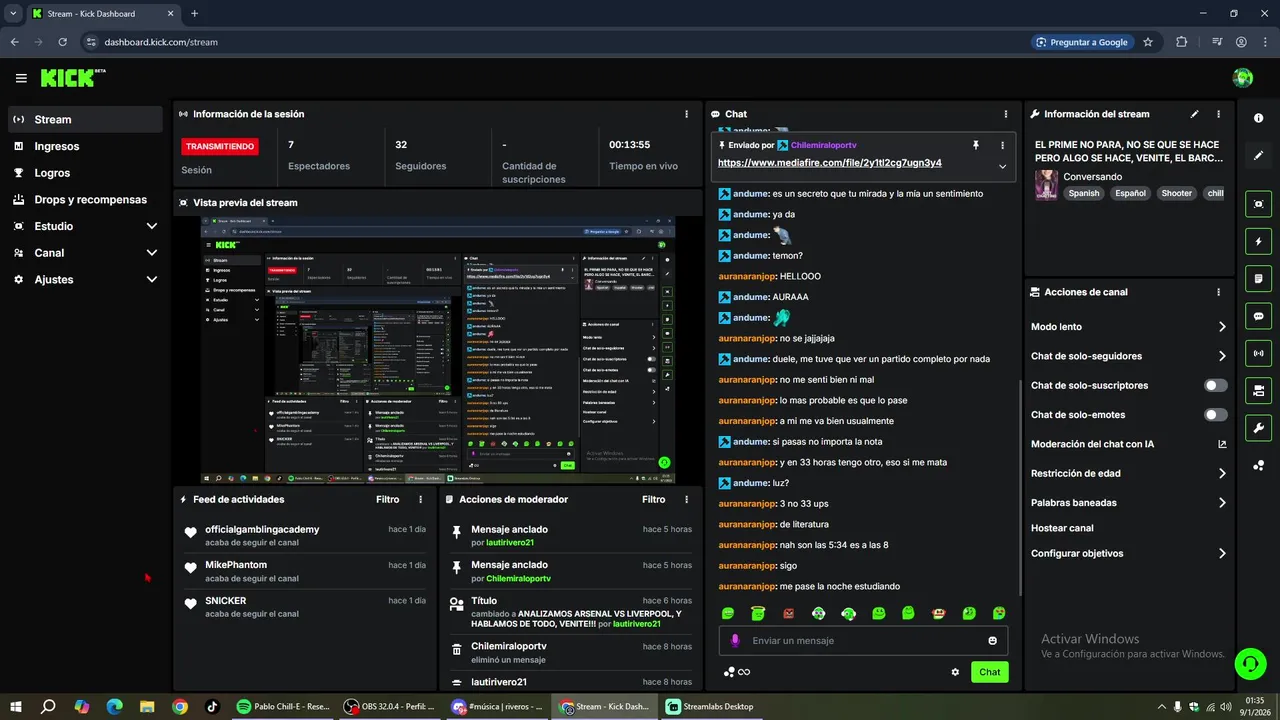
Task: Open Ingresos in the sidebar
Action: pos(85,146)
